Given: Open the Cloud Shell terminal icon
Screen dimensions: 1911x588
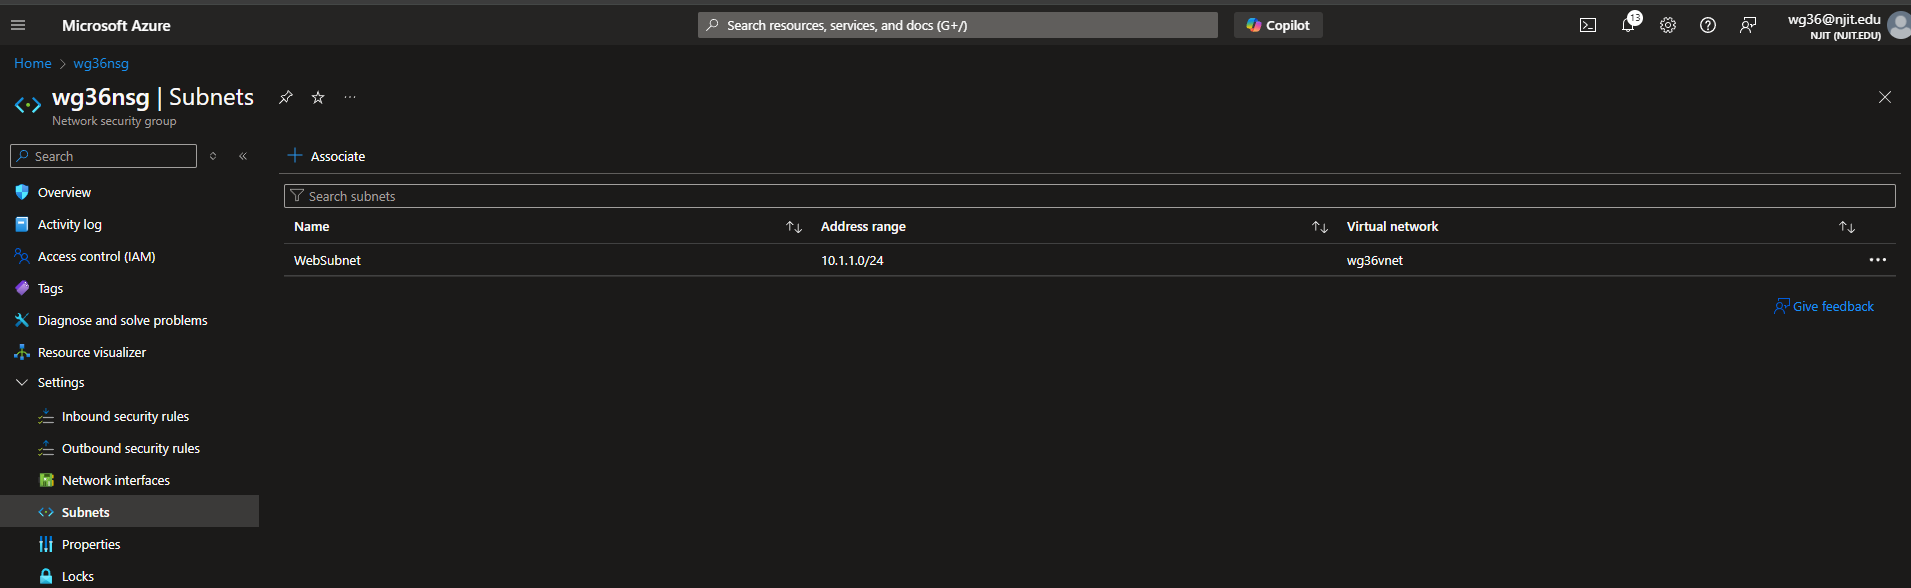Looking at the screenshot, I should [x=1587, y=25].
